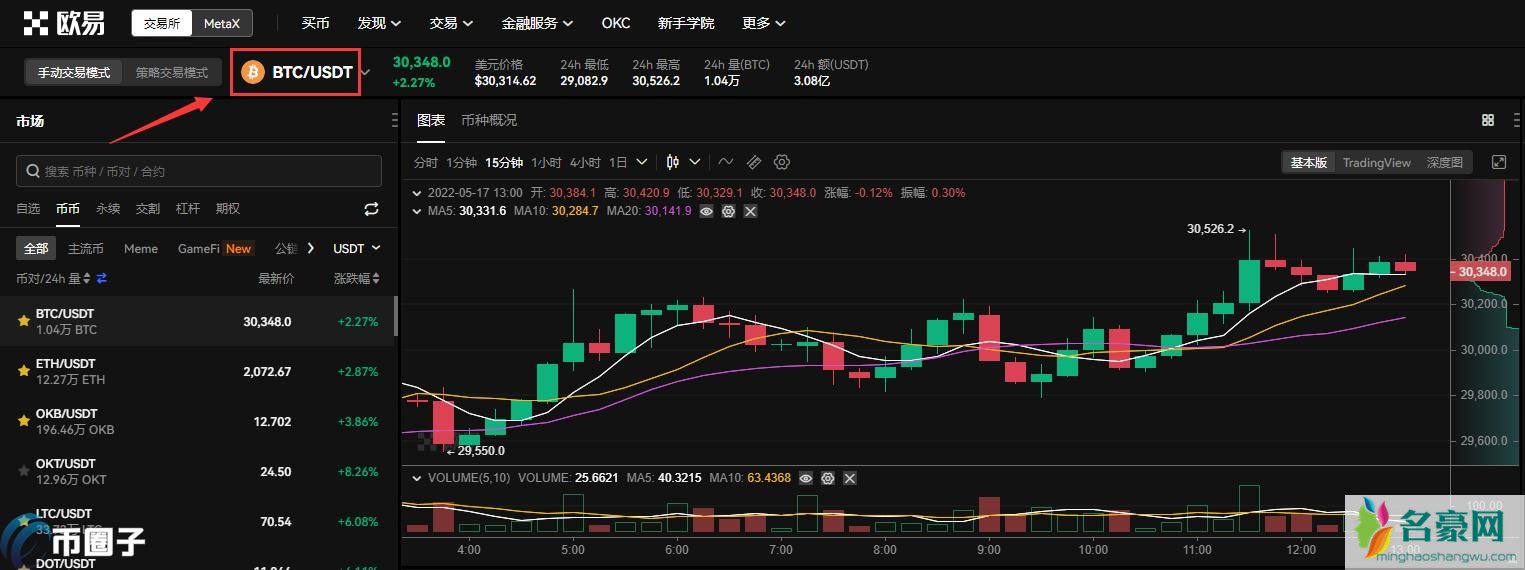The width and height of the screenshot is (1525, 570).
Task: Collapse the MA5 indicator row chevron
Action: 418,211
